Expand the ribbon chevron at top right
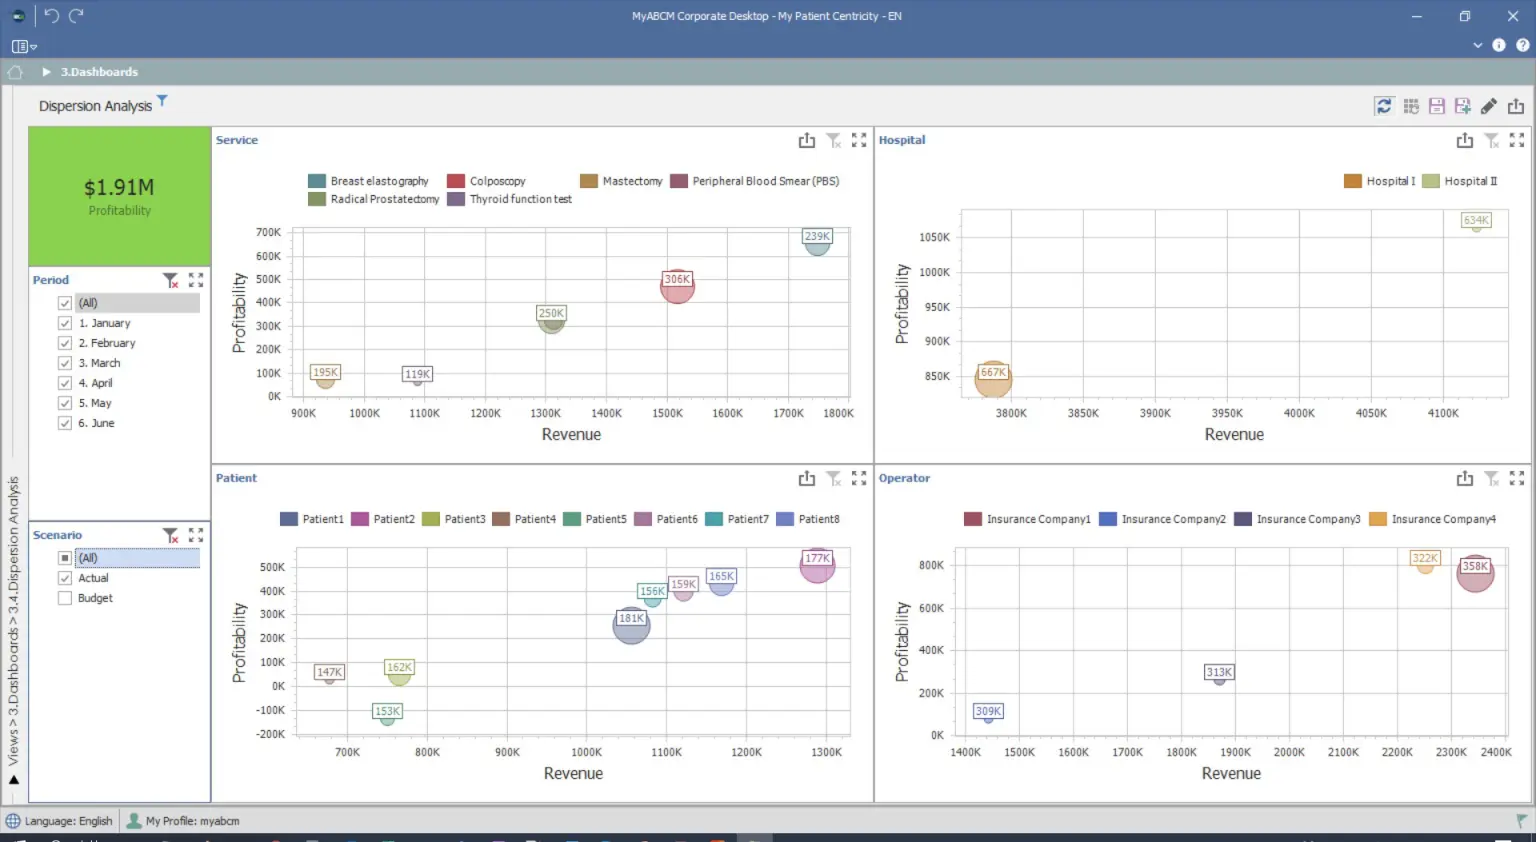This screenshot has height=842, width=1536. (1478, 45)
